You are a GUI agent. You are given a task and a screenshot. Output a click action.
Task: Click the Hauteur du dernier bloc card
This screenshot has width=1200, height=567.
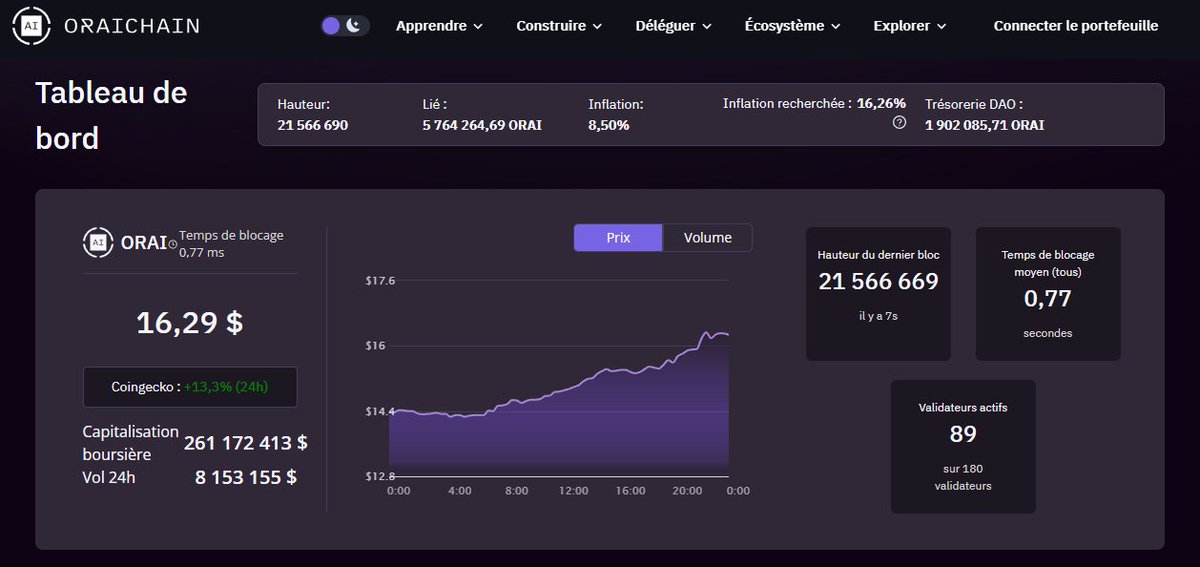coord(878,294)
